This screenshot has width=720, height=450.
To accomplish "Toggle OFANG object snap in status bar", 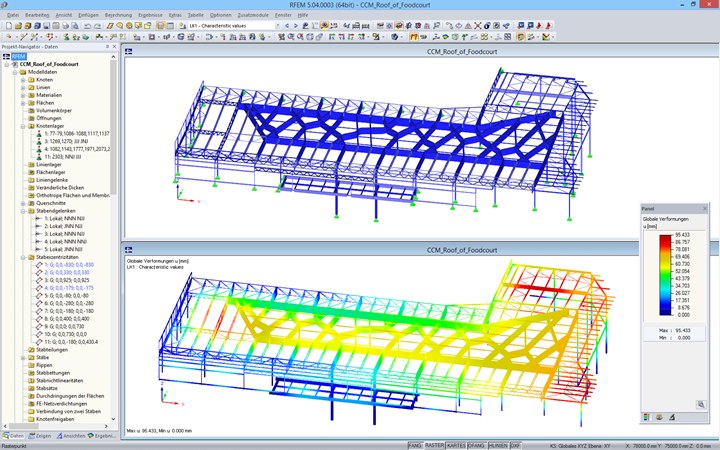I will [x=477, y=446].
